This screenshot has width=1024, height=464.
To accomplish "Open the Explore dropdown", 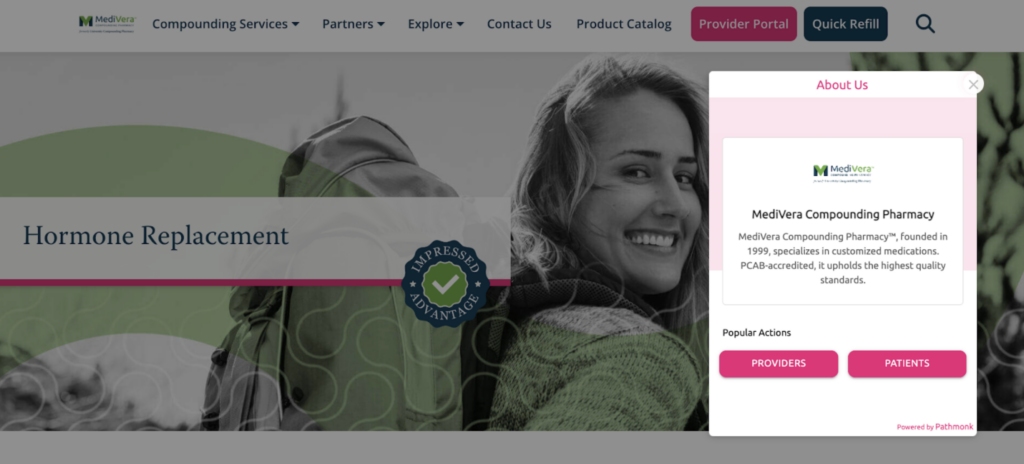I will pos(436,24).
